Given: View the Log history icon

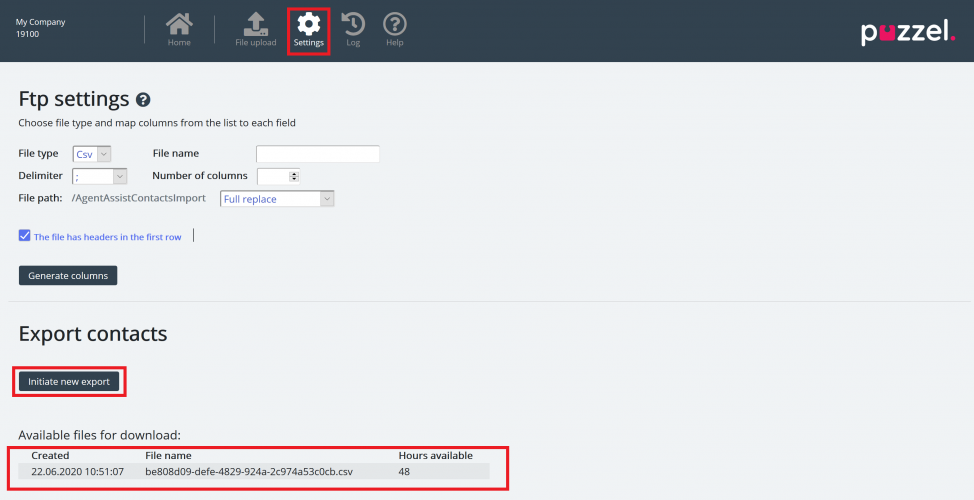Looking at the screenshot, I should coord(353,29).
